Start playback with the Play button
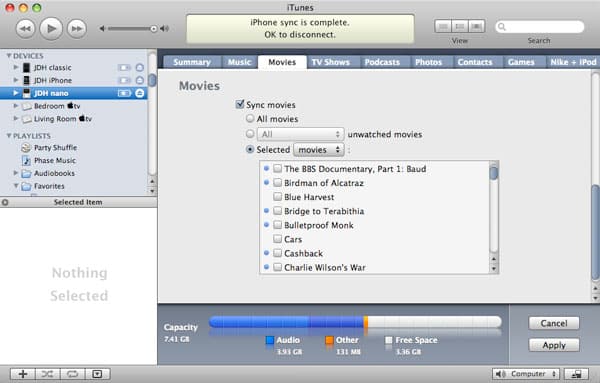This screenshot has width=600, height=383. point(51,28)
